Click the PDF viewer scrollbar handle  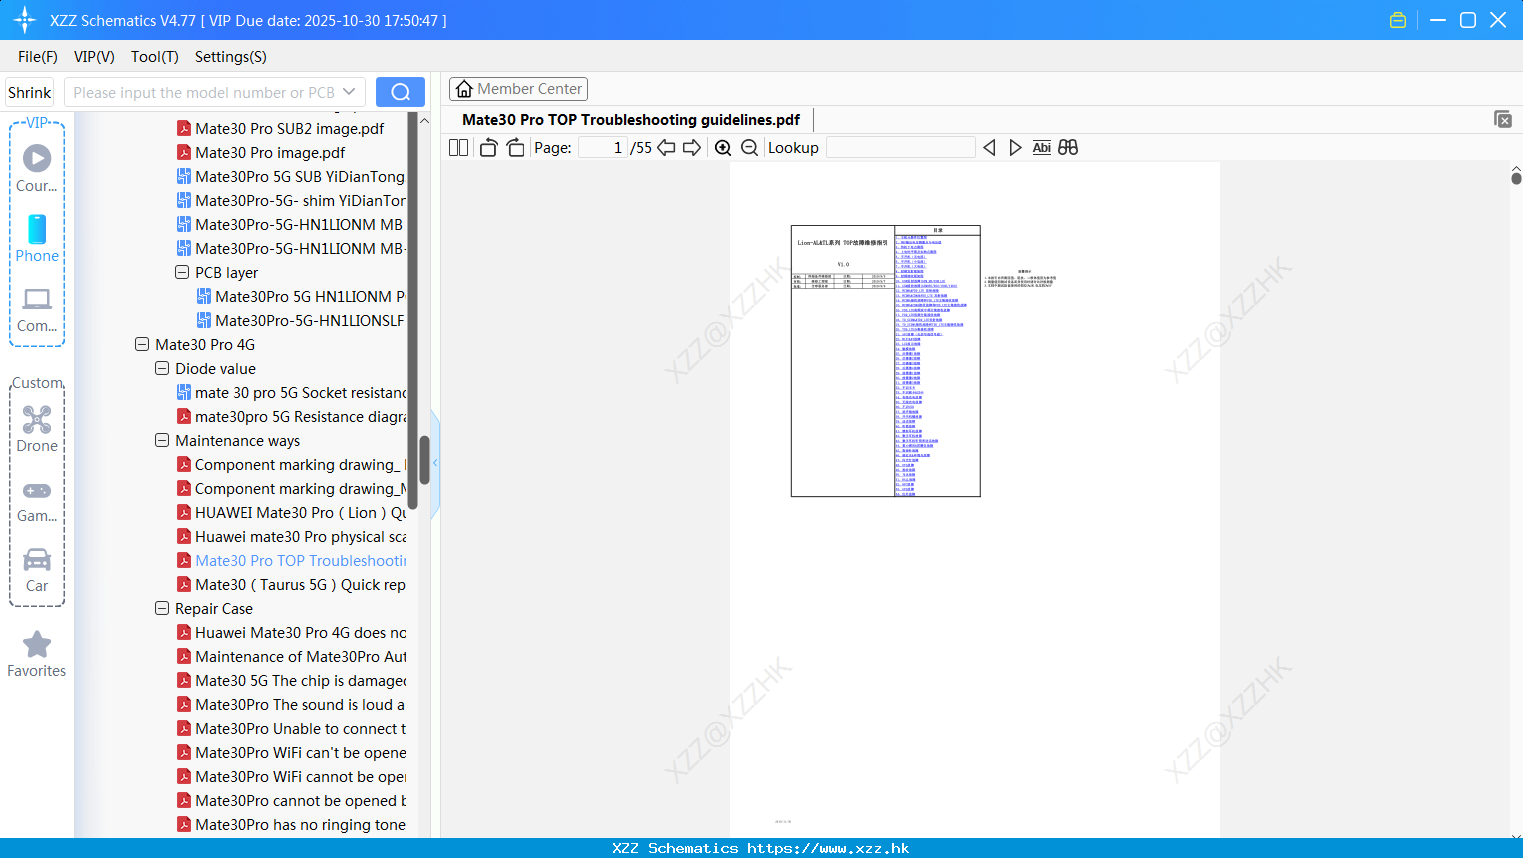tap(1516, 178)
